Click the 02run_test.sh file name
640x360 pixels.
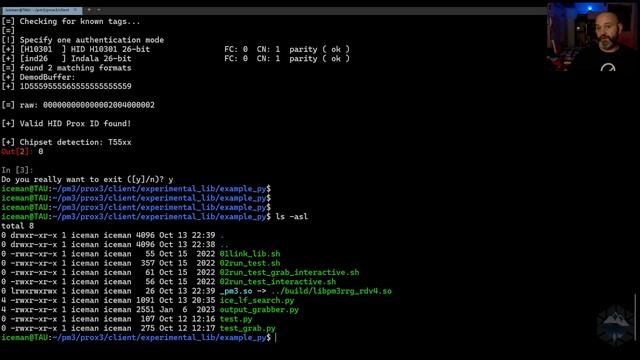250,263
